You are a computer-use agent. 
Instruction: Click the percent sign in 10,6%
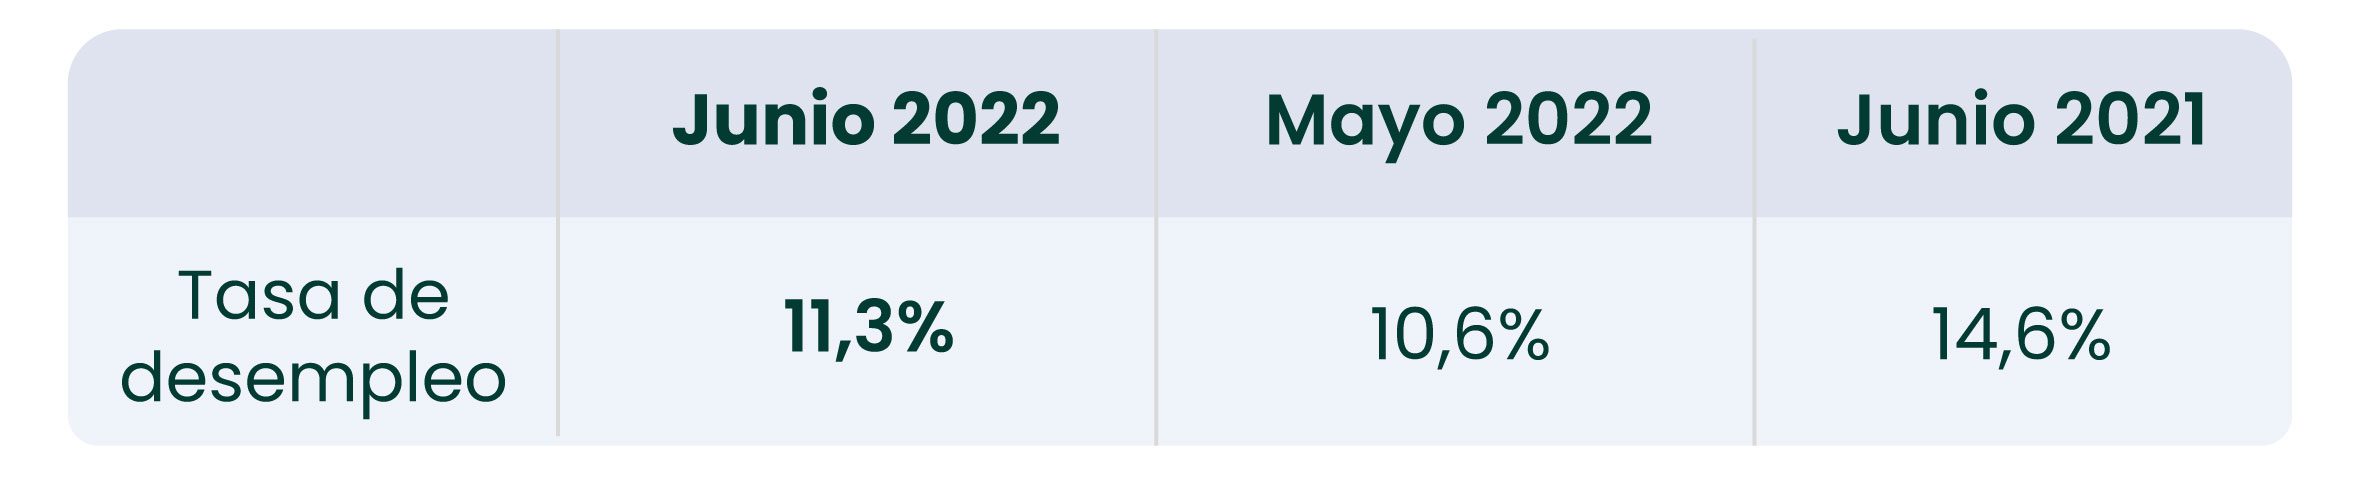pos(1521,334)
